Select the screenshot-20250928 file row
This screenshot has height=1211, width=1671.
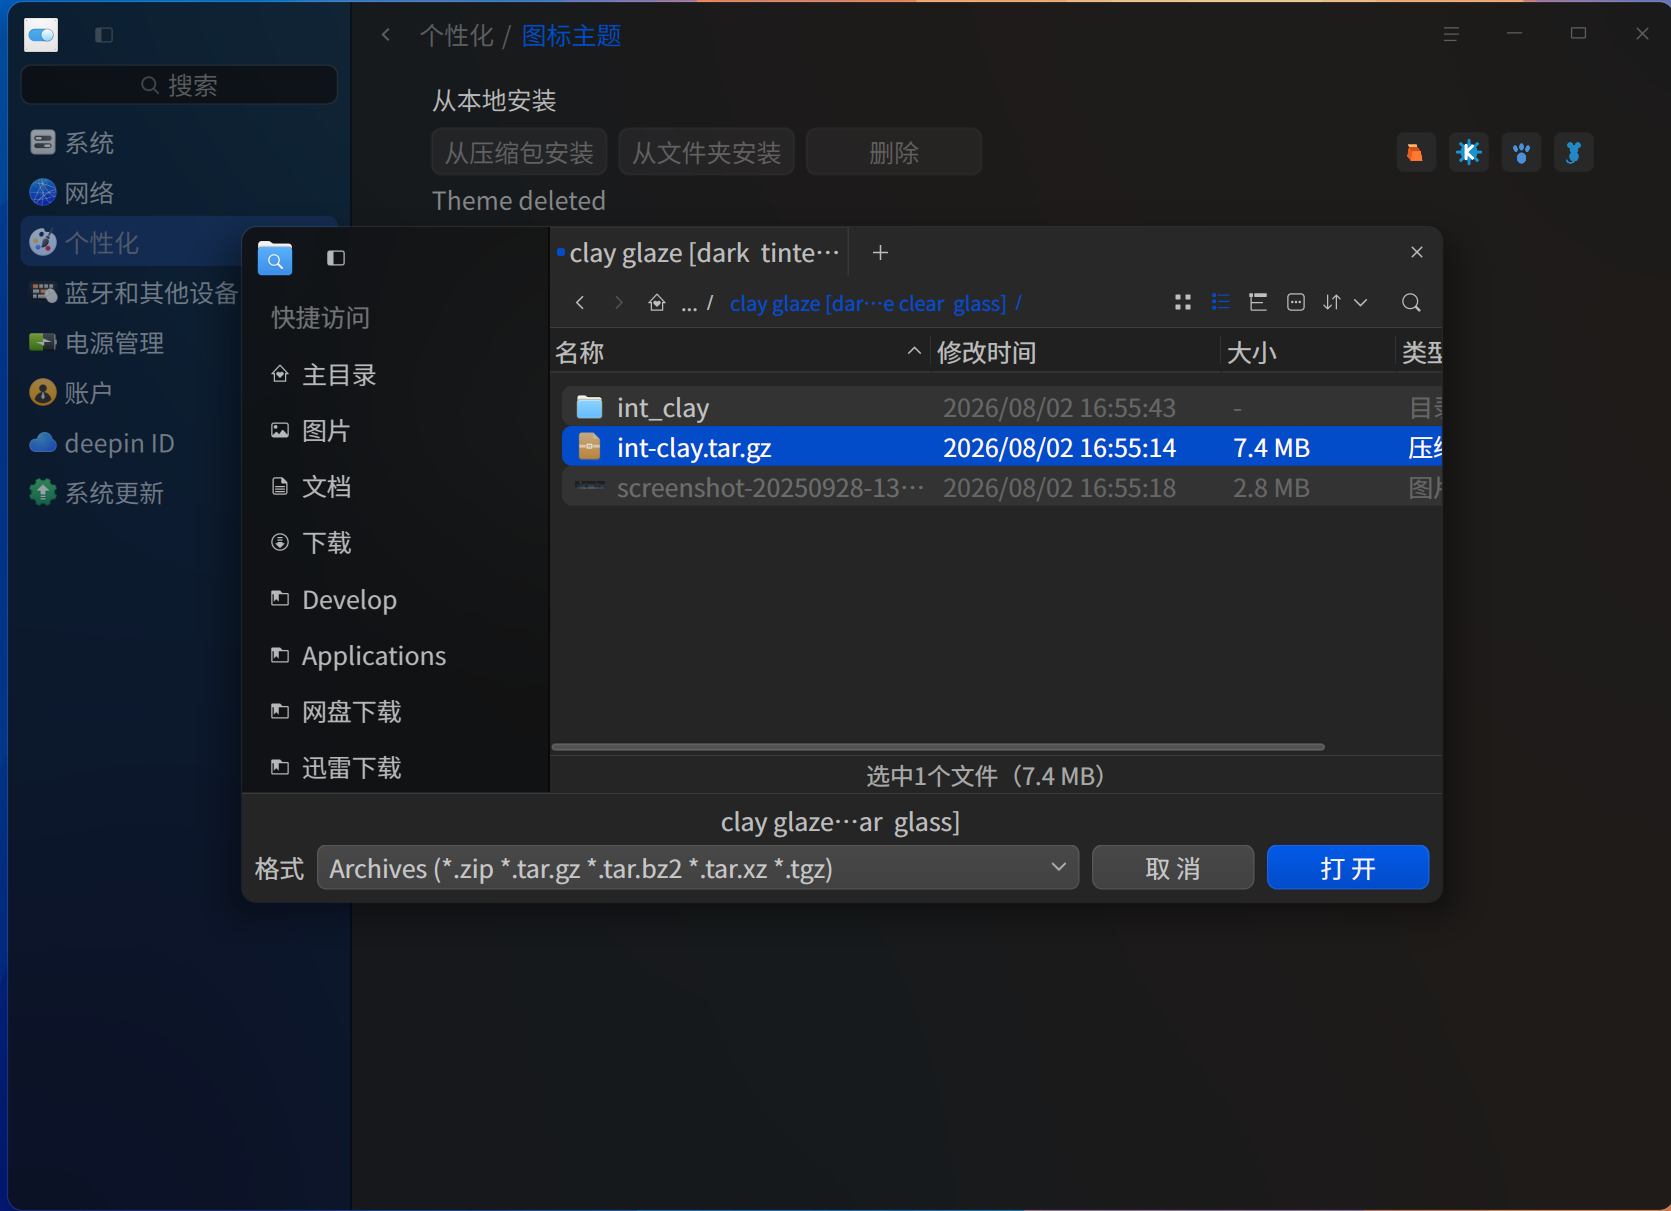pyautogui.click(x=1002, y=487)
